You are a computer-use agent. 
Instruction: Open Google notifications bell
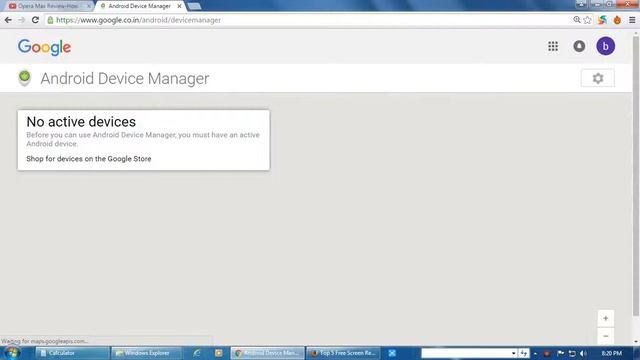579,46
